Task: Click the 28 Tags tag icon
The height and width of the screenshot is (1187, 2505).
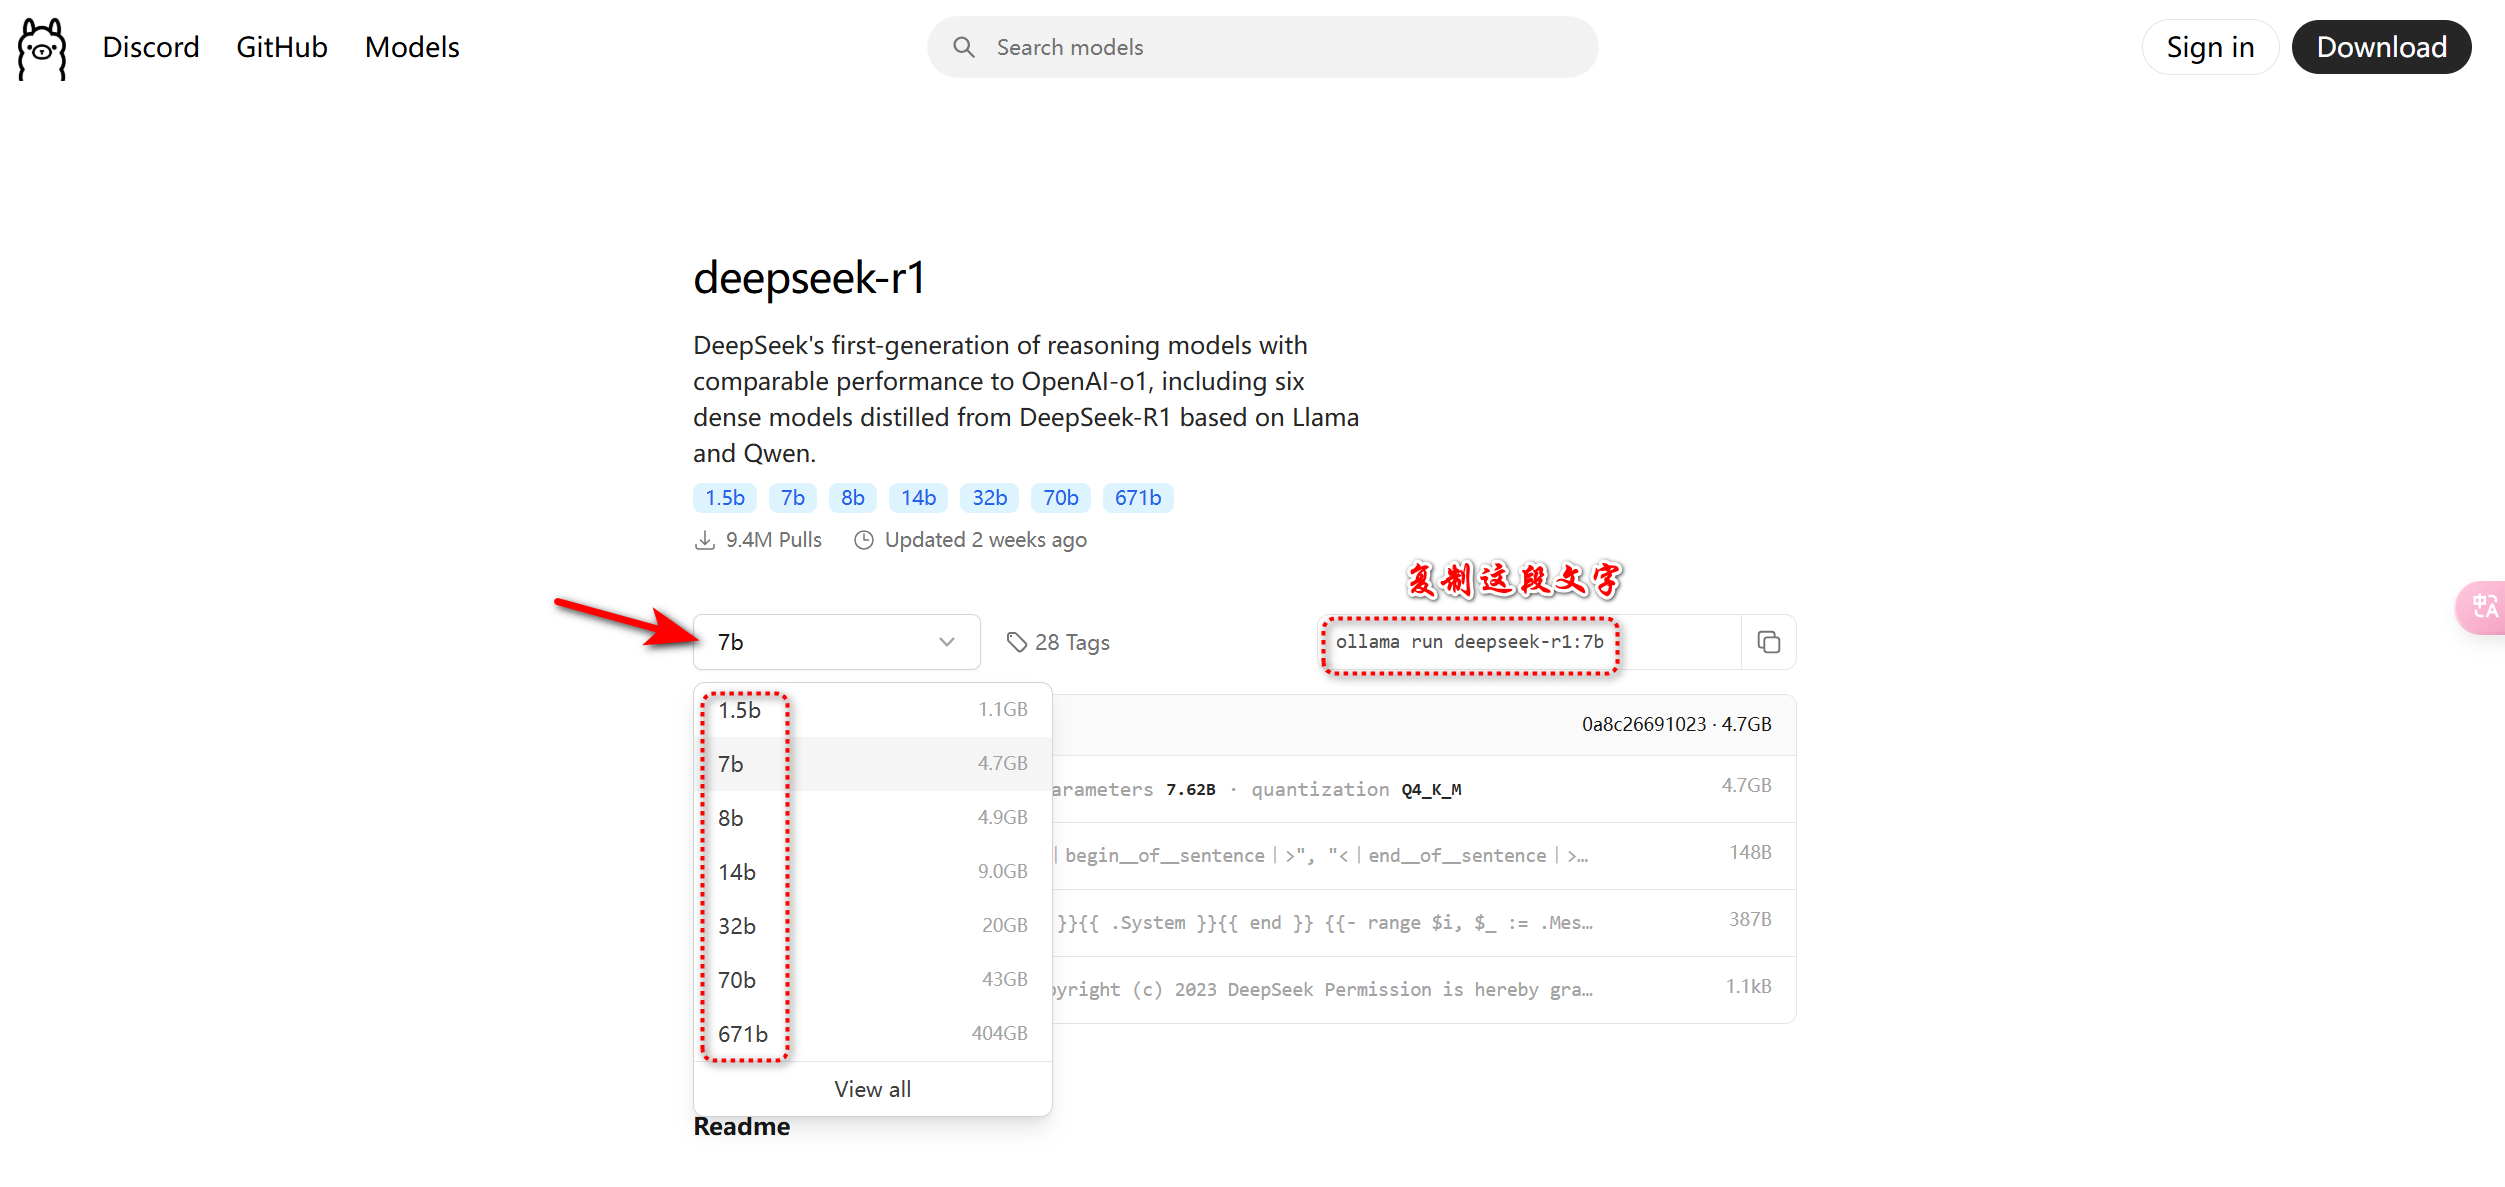Action: tap(1016, 642)
